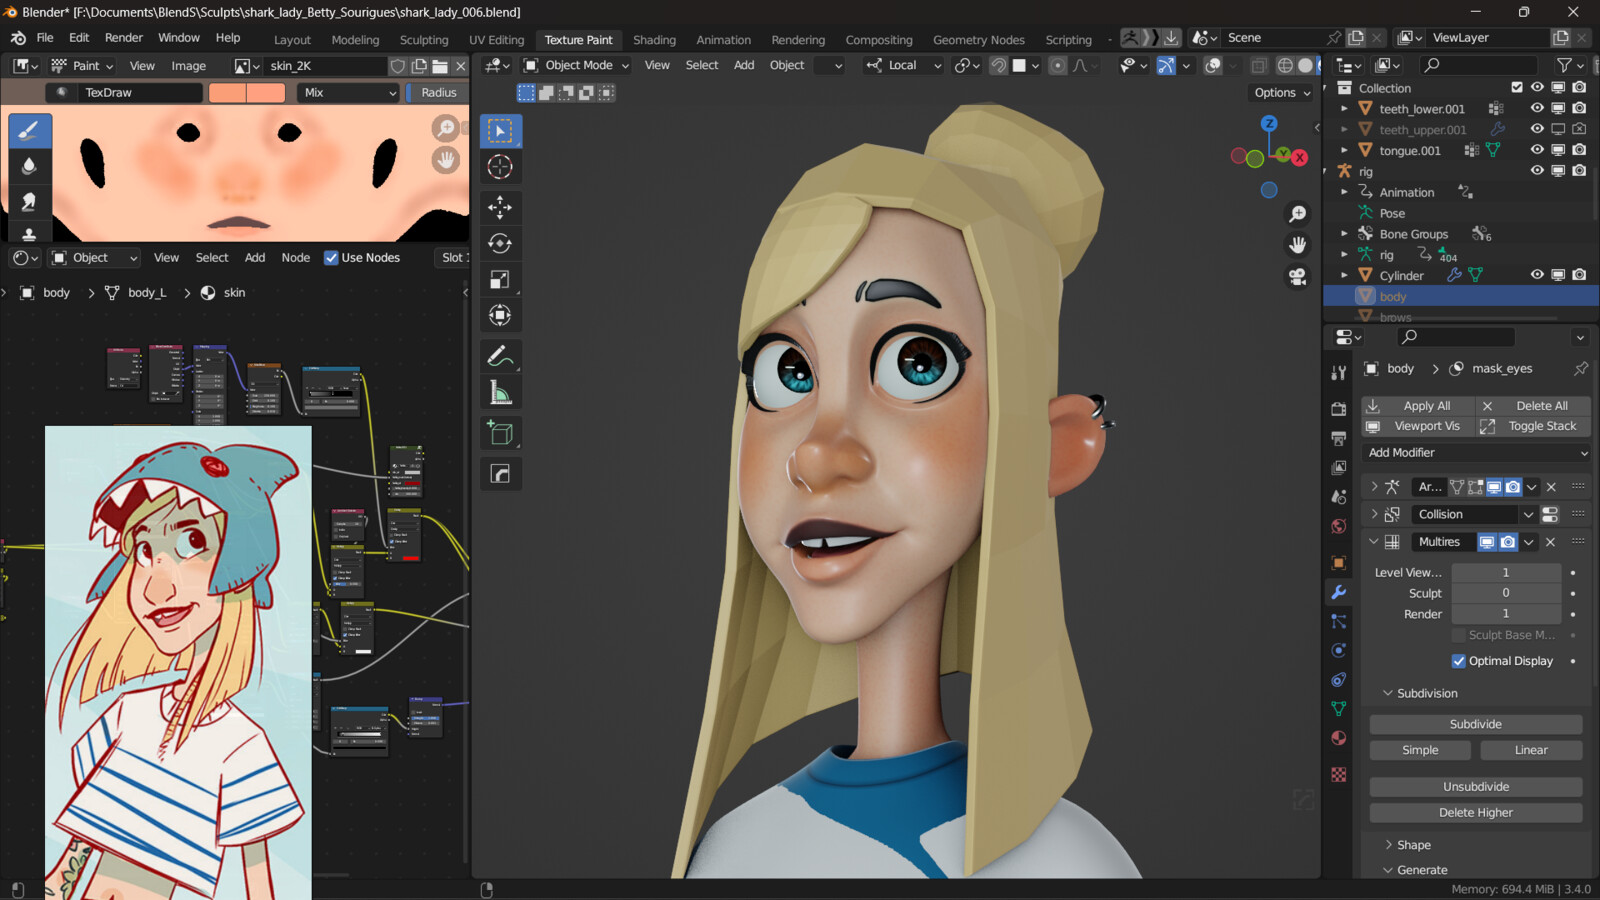The height and width of the screenshot is (900, 1600).
Task: Expand the Shape section
Action: tap(1388, 845)
